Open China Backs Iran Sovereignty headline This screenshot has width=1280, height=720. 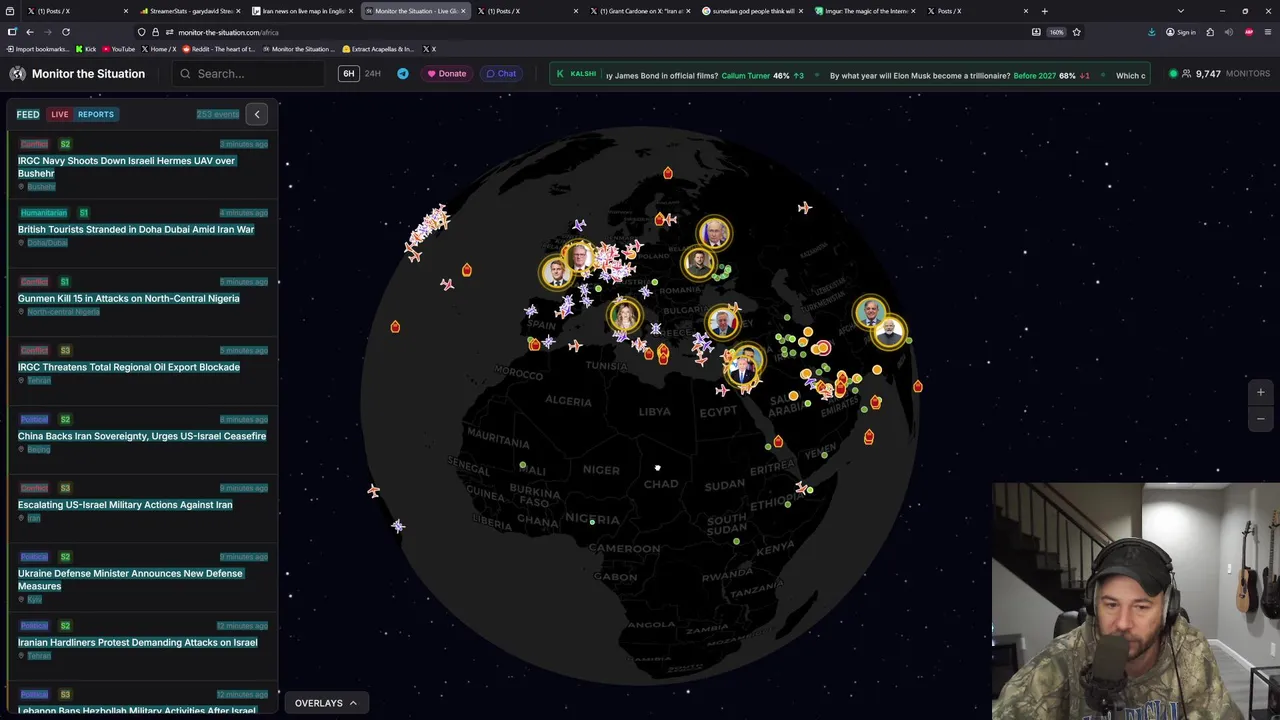pos(142,437)
